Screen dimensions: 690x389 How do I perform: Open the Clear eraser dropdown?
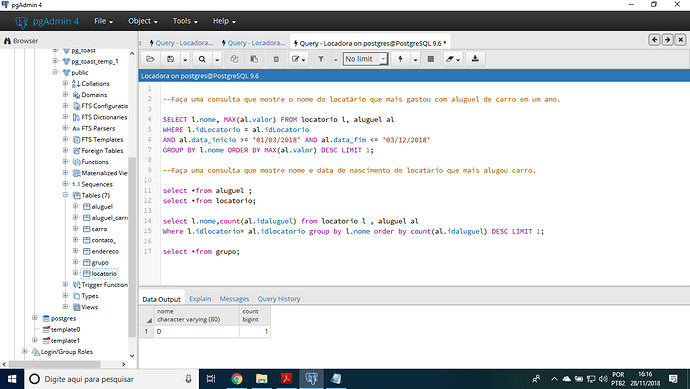[452, 59]
